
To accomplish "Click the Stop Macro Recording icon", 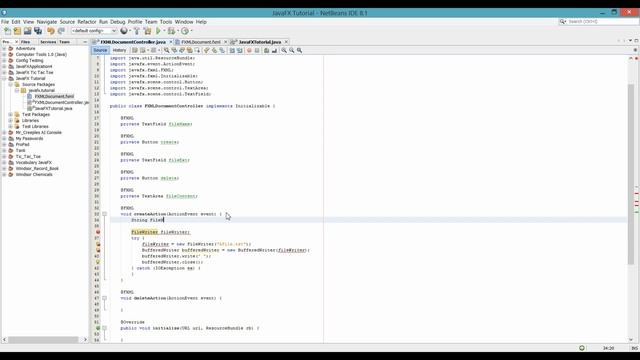I will point(257,50).
